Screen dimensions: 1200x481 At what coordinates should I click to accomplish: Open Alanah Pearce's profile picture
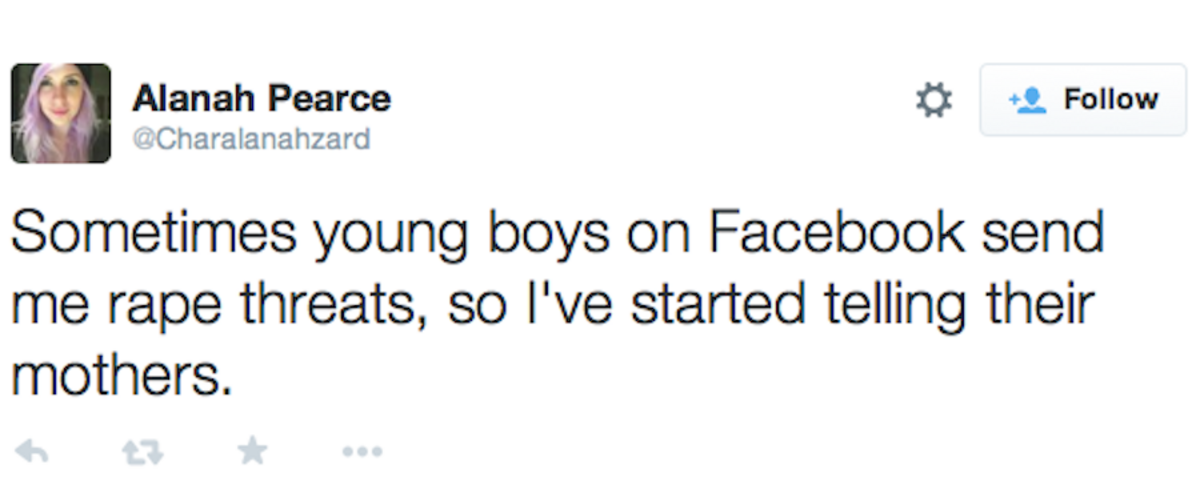(61, 113)
